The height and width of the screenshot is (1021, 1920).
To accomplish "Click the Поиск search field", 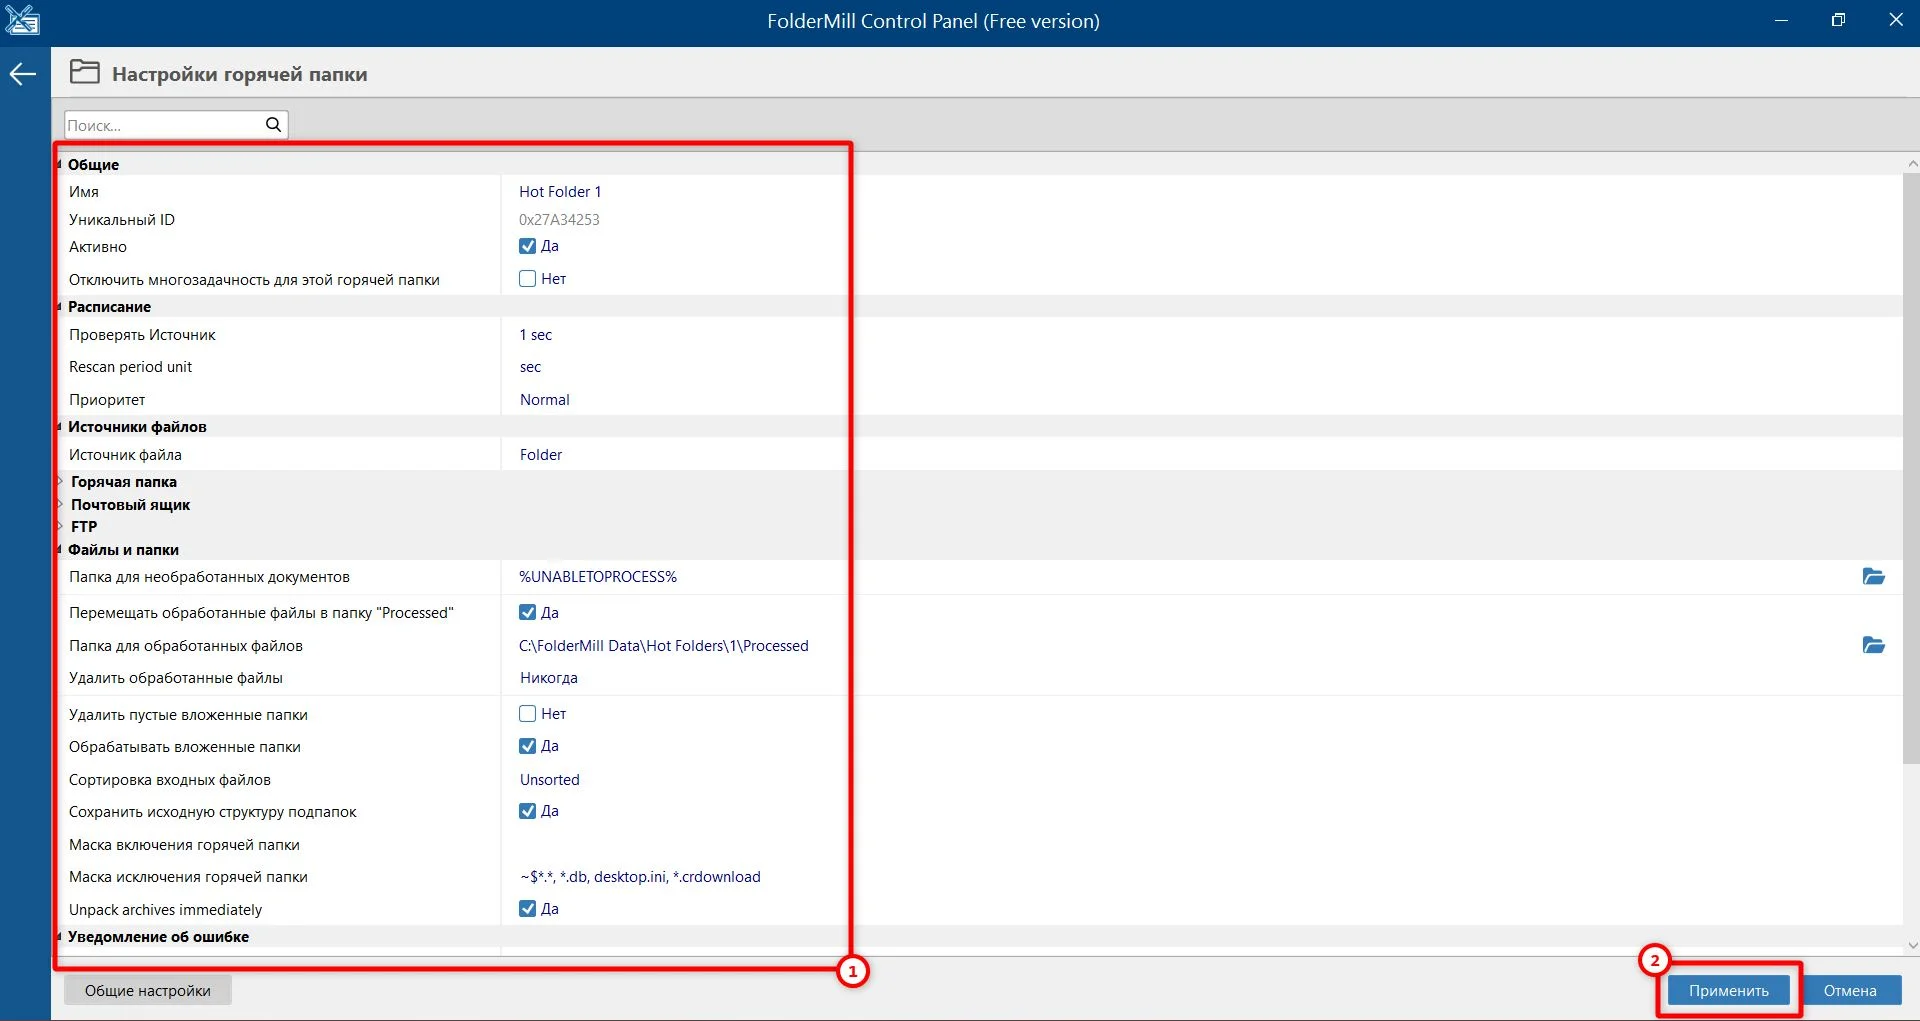I will point(160,125).
